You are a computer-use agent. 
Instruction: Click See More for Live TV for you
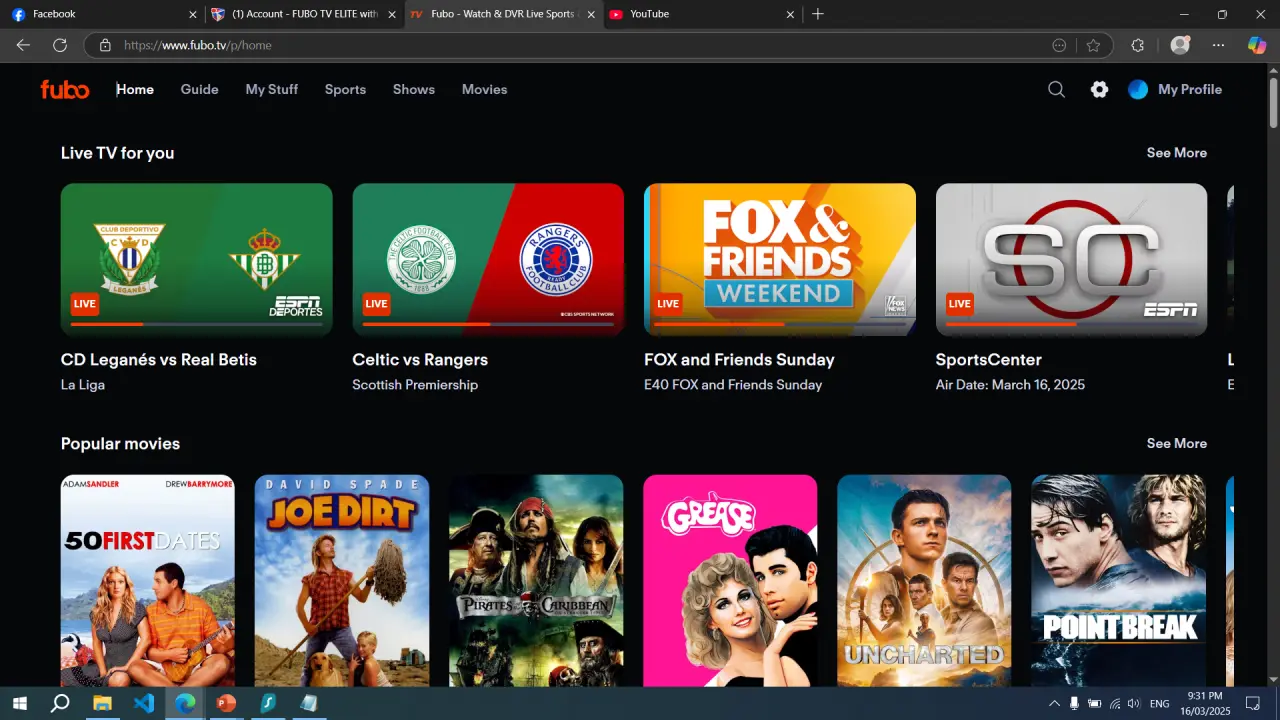tap(1176, 153)
